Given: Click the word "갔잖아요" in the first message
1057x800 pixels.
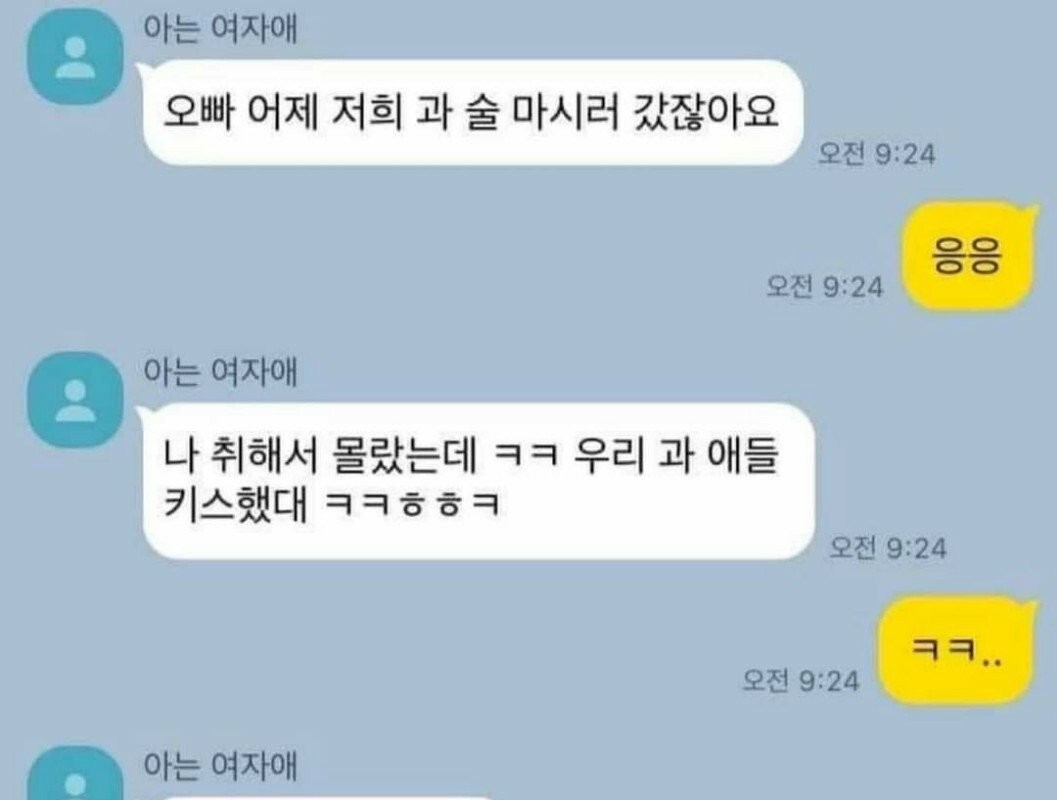Looking at the screenshot, I should coord(708,112).
